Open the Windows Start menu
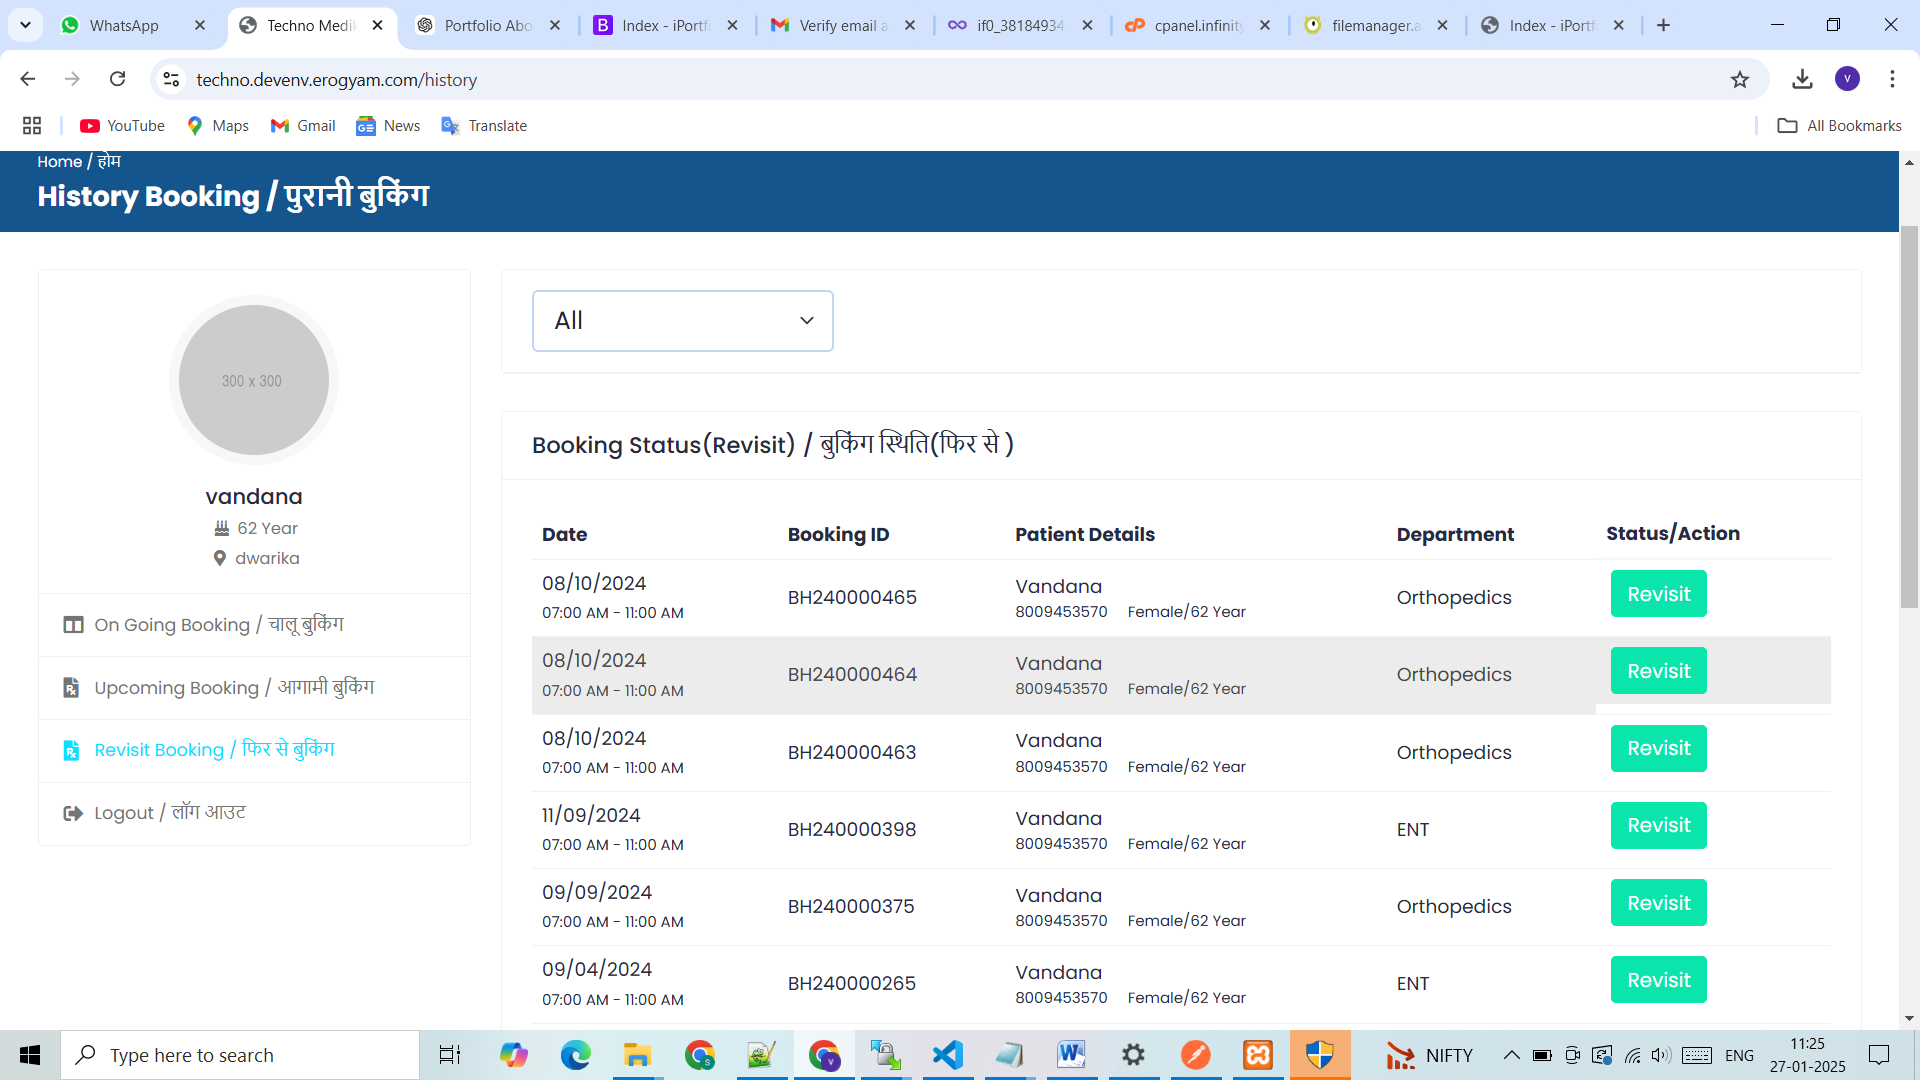 (30, 1055)
